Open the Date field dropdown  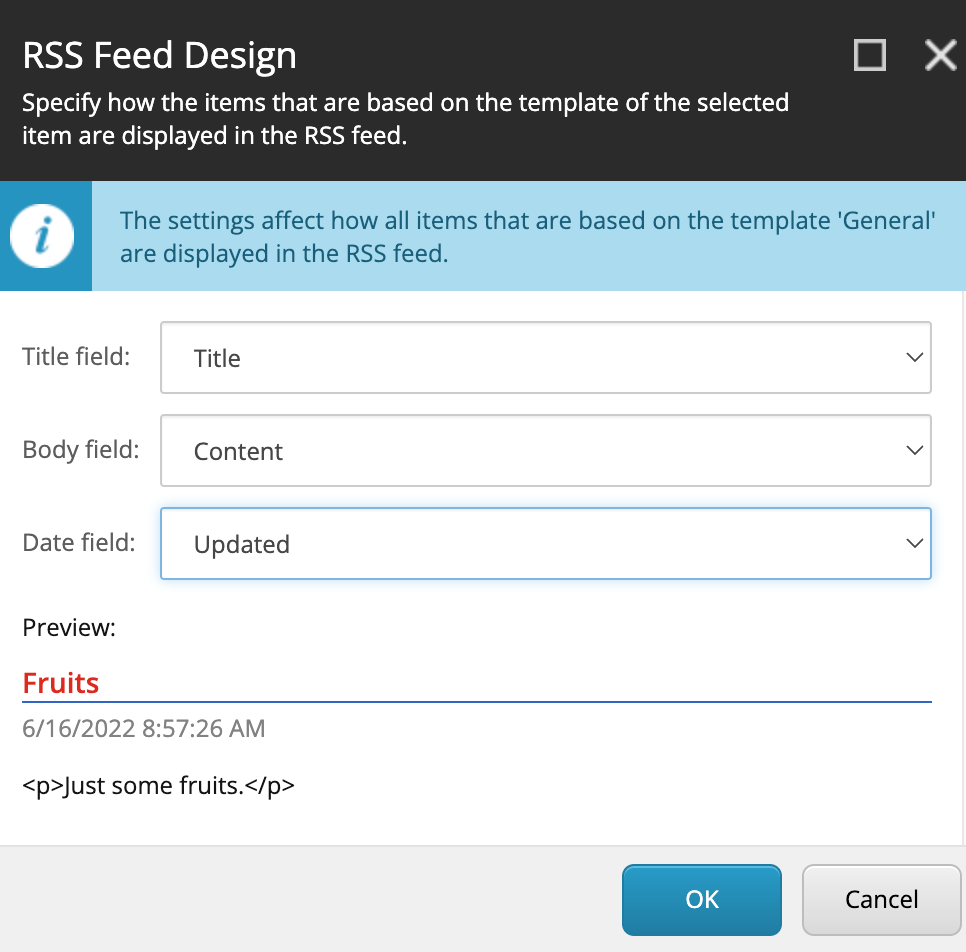(x=546, y=543)
